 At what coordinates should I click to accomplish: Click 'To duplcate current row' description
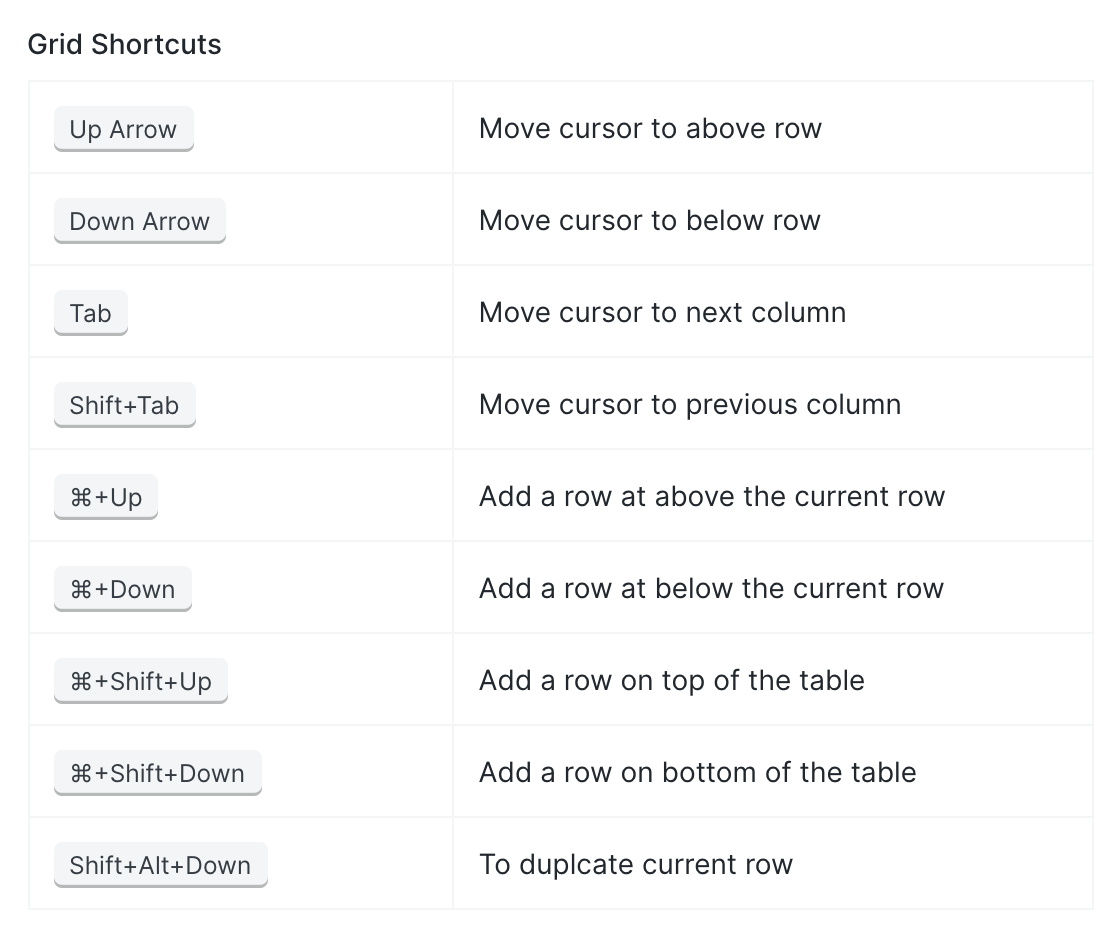click(636, 865)
